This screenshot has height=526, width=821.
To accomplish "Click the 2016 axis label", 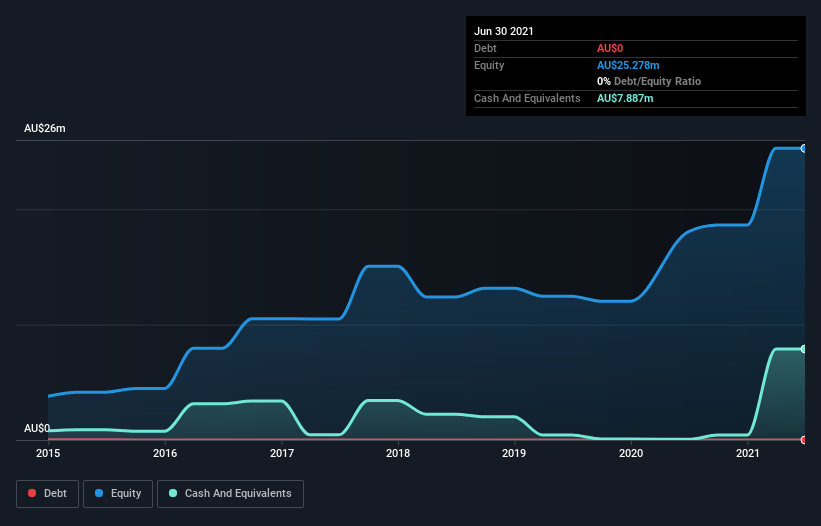I will (165, 453).
